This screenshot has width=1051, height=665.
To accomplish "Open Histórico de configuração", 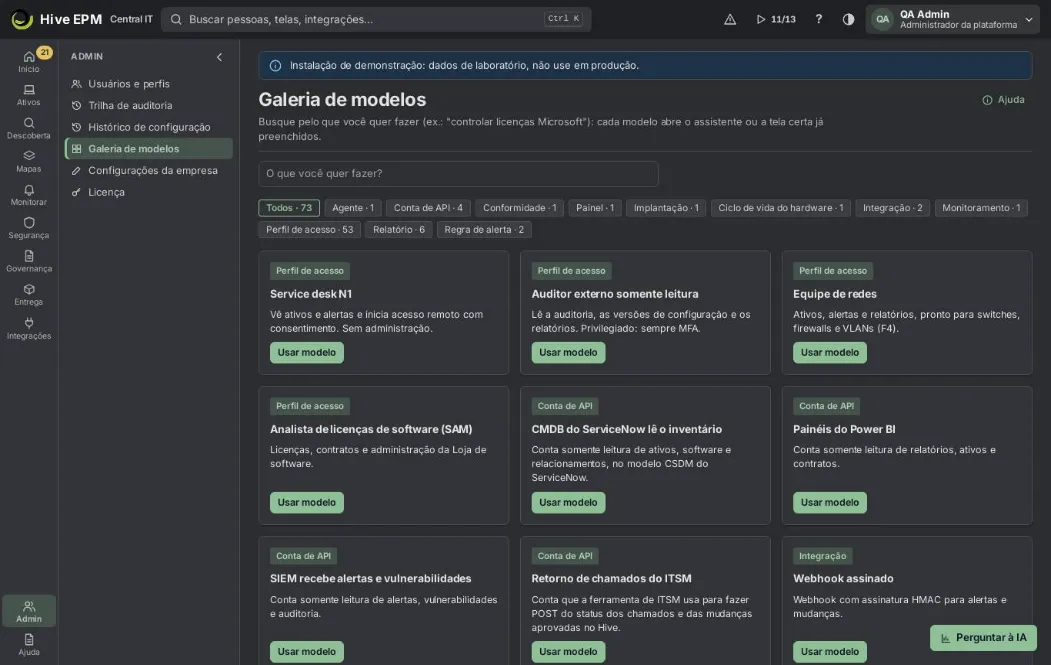I will point(149,127).
